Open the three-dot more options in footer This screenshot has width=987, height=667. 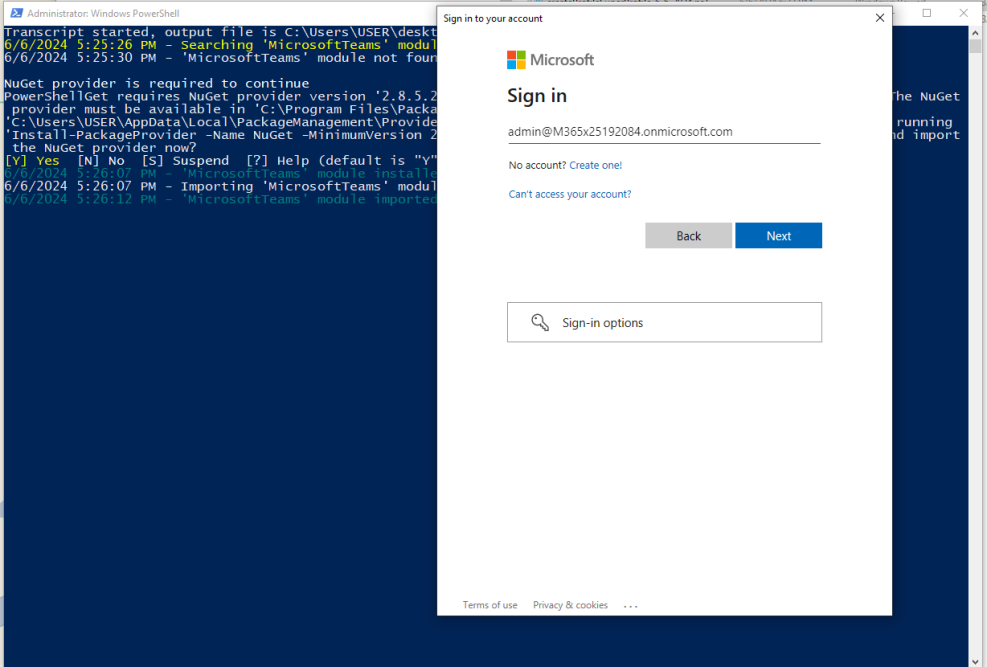630,605
